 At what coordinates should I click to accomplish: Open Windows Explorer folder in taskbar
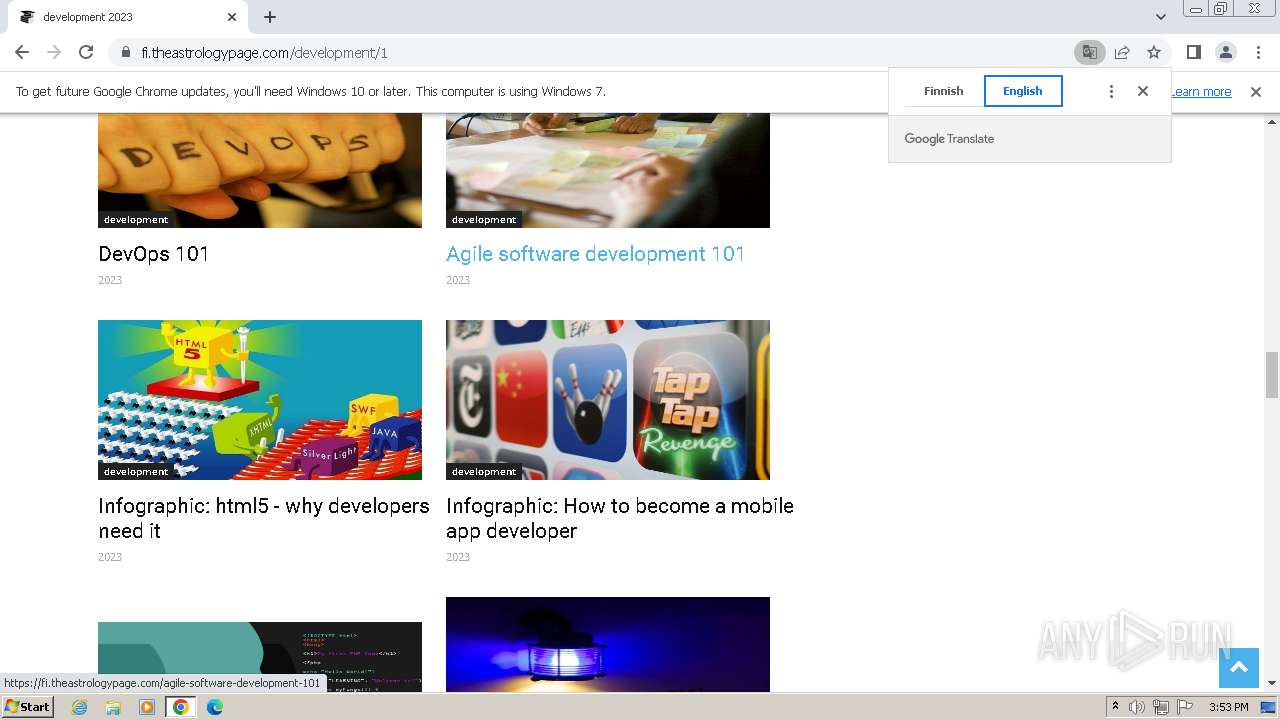tap(113, 707)
